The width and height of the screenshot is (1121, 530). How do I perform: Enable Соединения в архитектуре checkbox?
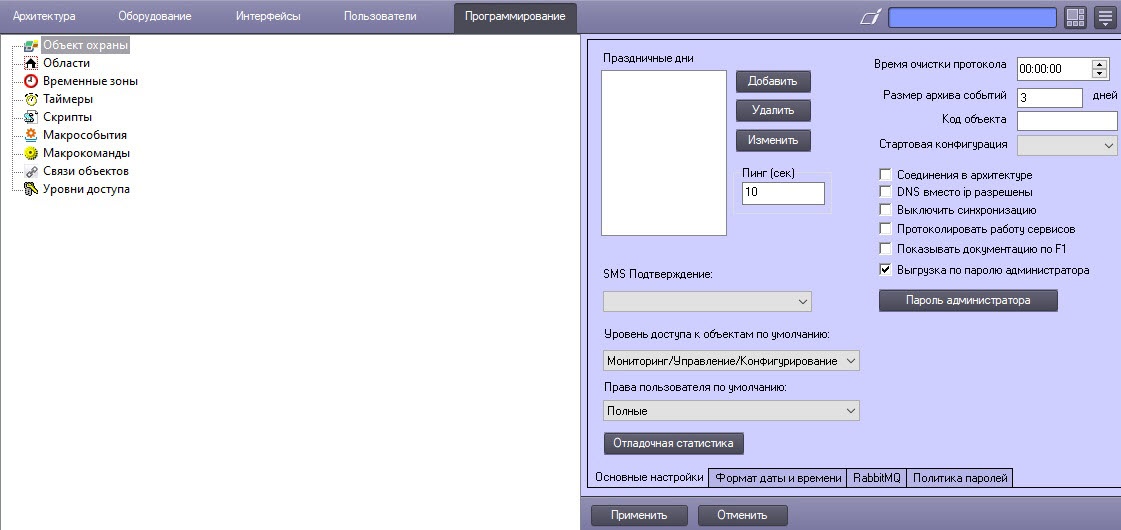click(885, 174)
